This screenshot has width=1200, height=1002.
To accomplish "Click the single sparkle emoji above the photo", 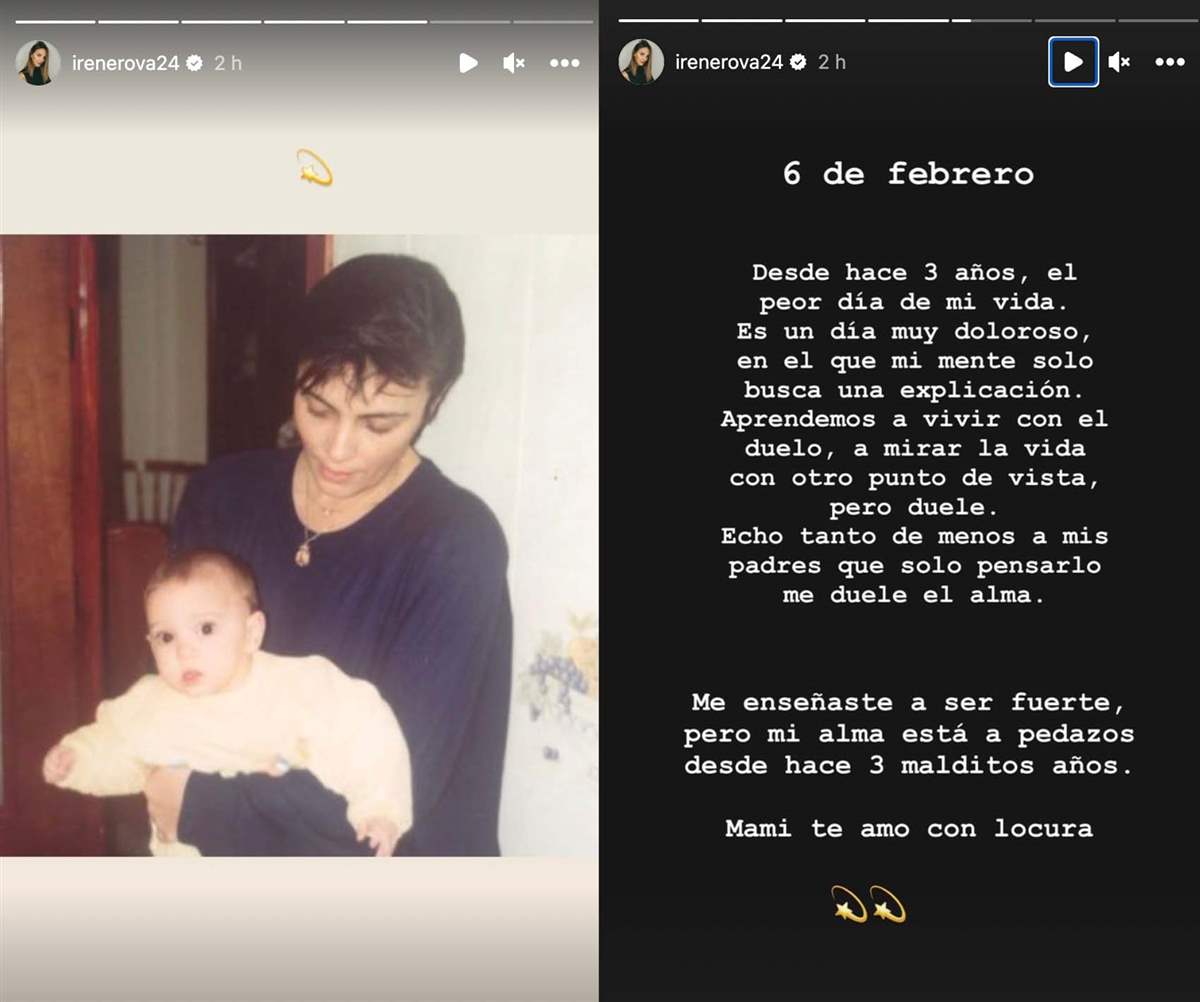I will click(315, 168).
